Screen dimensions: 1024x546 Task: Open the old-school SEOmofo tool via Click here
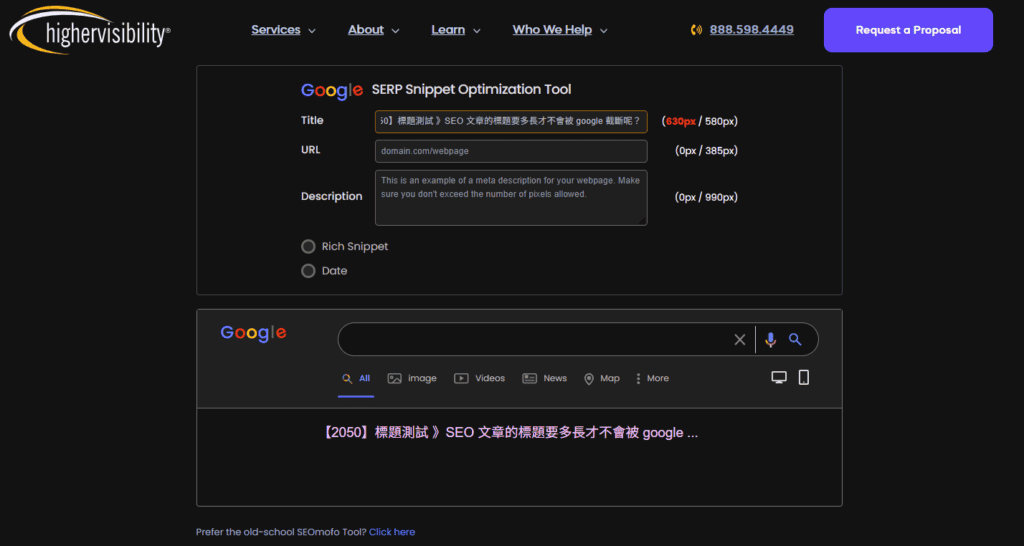click(392, 532)
